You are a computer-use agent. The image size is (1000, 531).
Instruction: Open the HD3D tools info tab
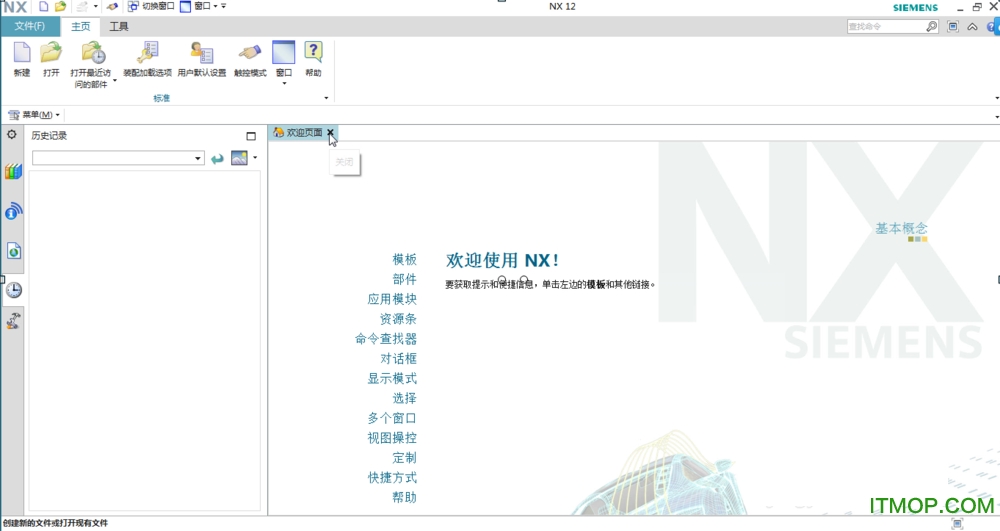point(13,211)
